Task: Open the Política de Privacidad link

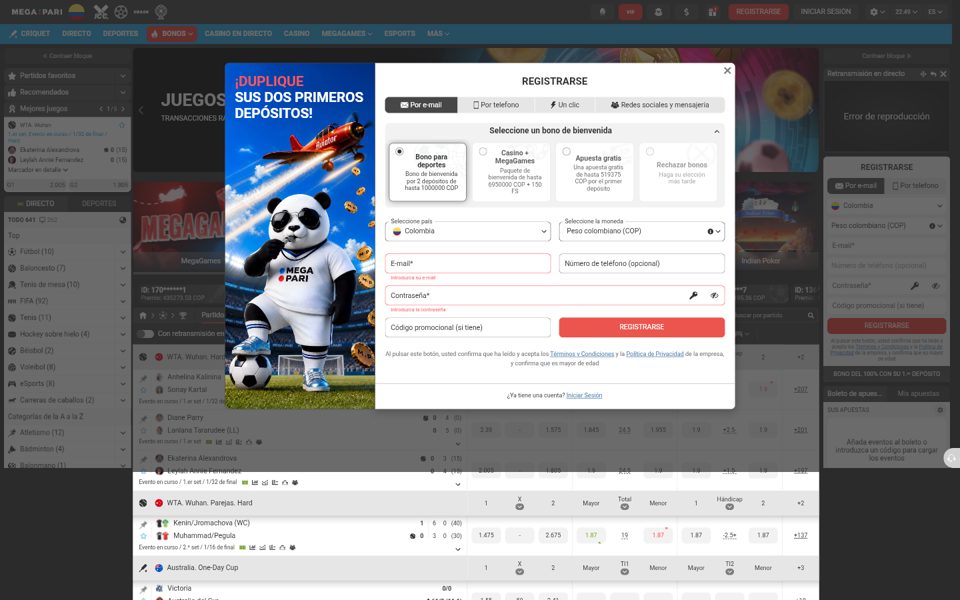Action: 654,354
